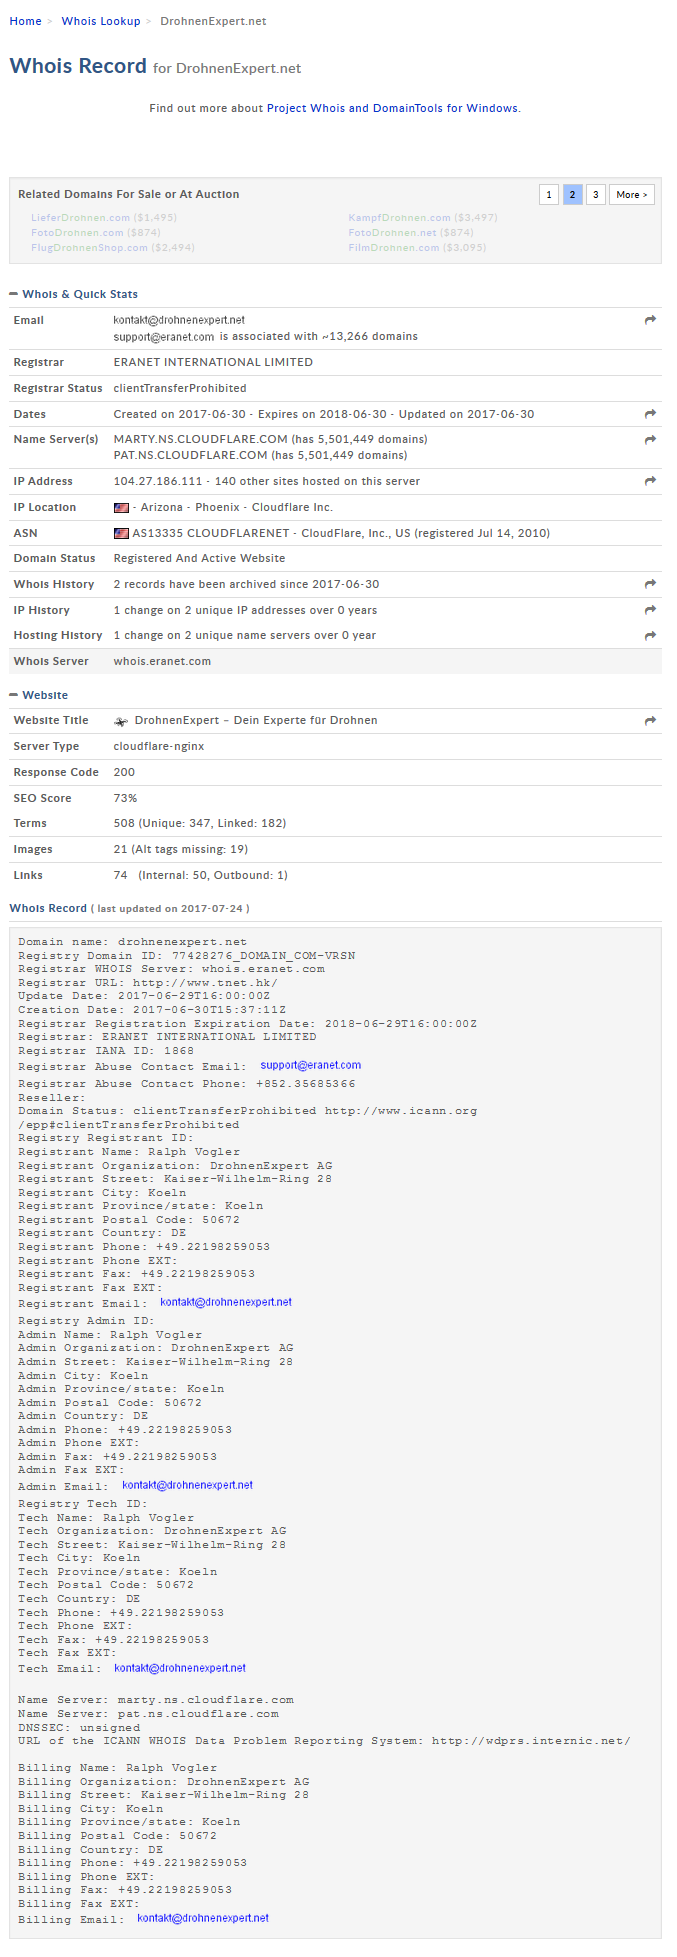Click the DNSSEC: unsigned record line
Screen dimensions: 677x1957
click(x=79, y=1727)
